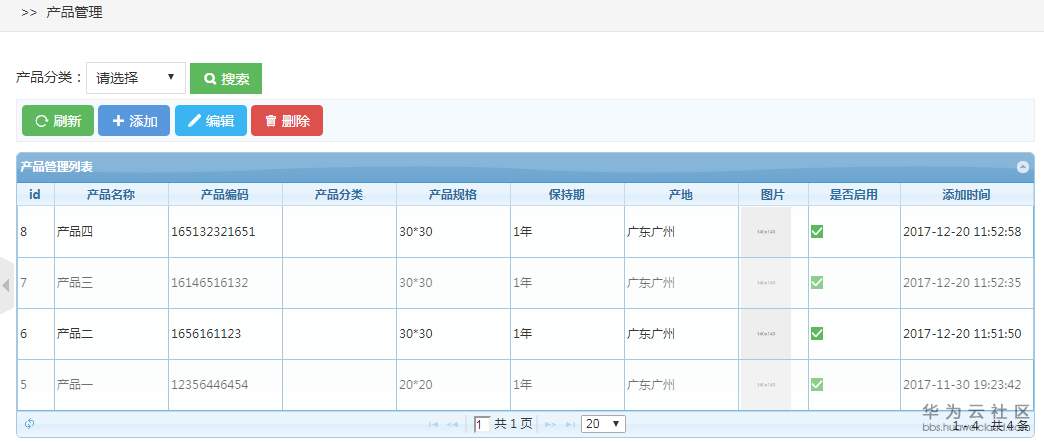Click the pager reload icon at bottom left

point(29,424)
